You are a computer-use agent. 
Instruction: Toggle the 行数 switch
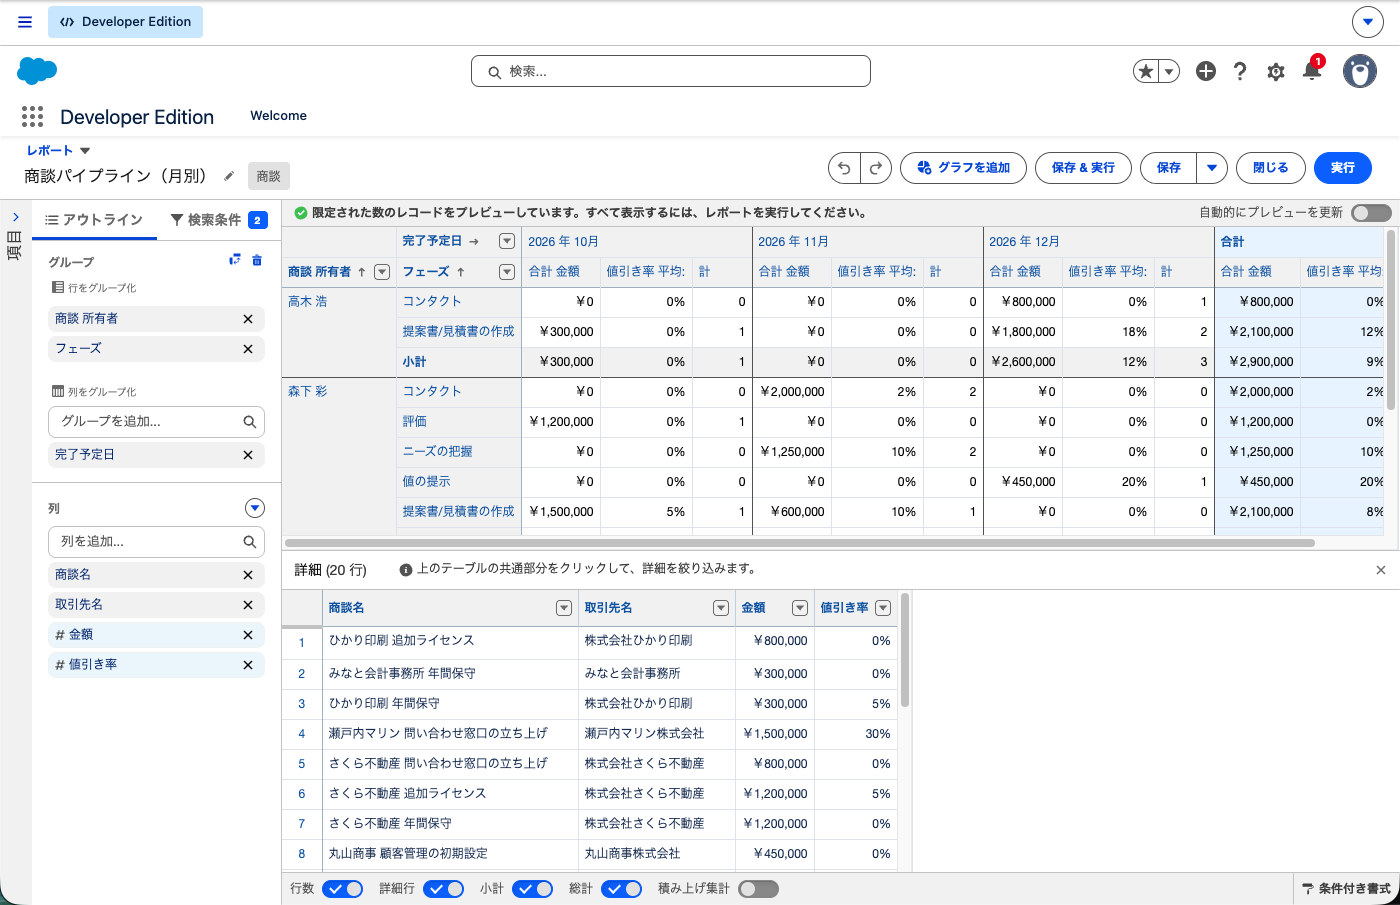coord(342,889)
